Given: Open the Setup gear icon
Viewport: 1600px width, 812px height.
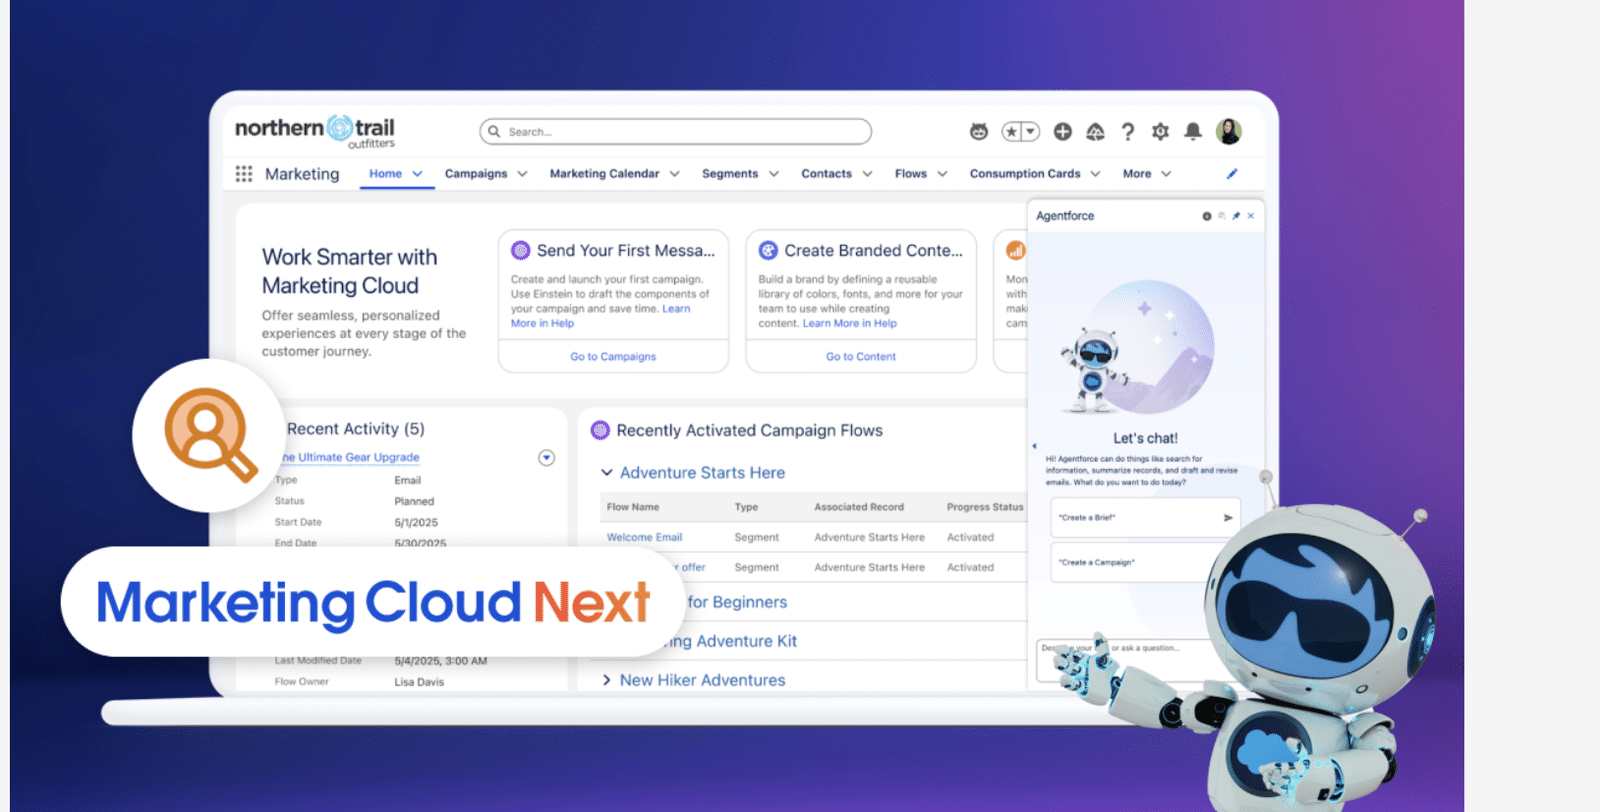Looking at the screenshot, I should click(1160, 132).
